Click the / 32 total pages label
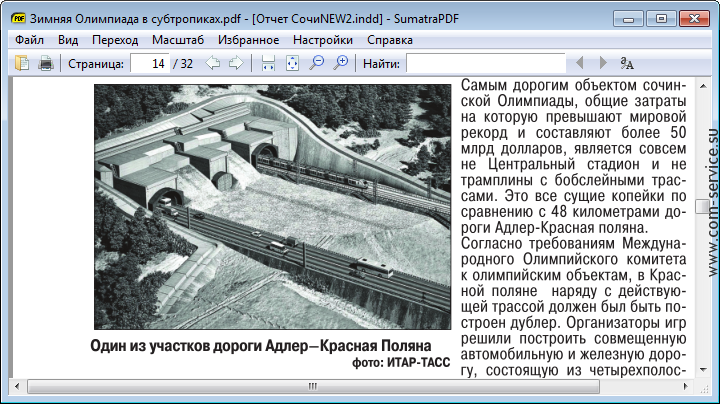The width and height of the screenshot is (720, 404). (x=183, y=64)
